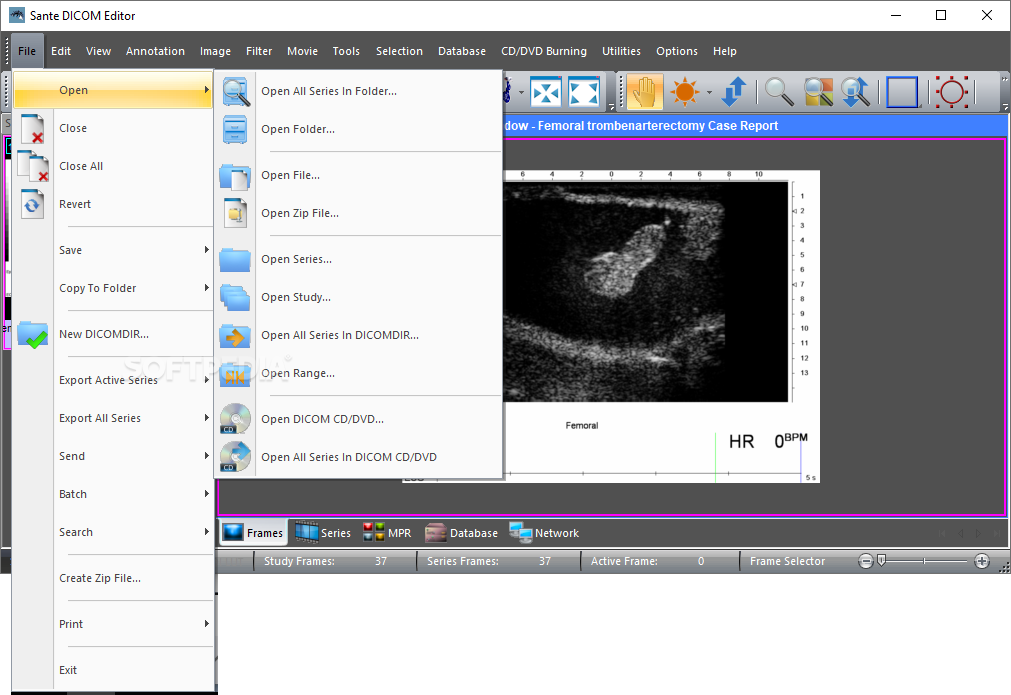Open the CD/DVD Burning menu
The image size is (1011, 695).
click(544, 51)
